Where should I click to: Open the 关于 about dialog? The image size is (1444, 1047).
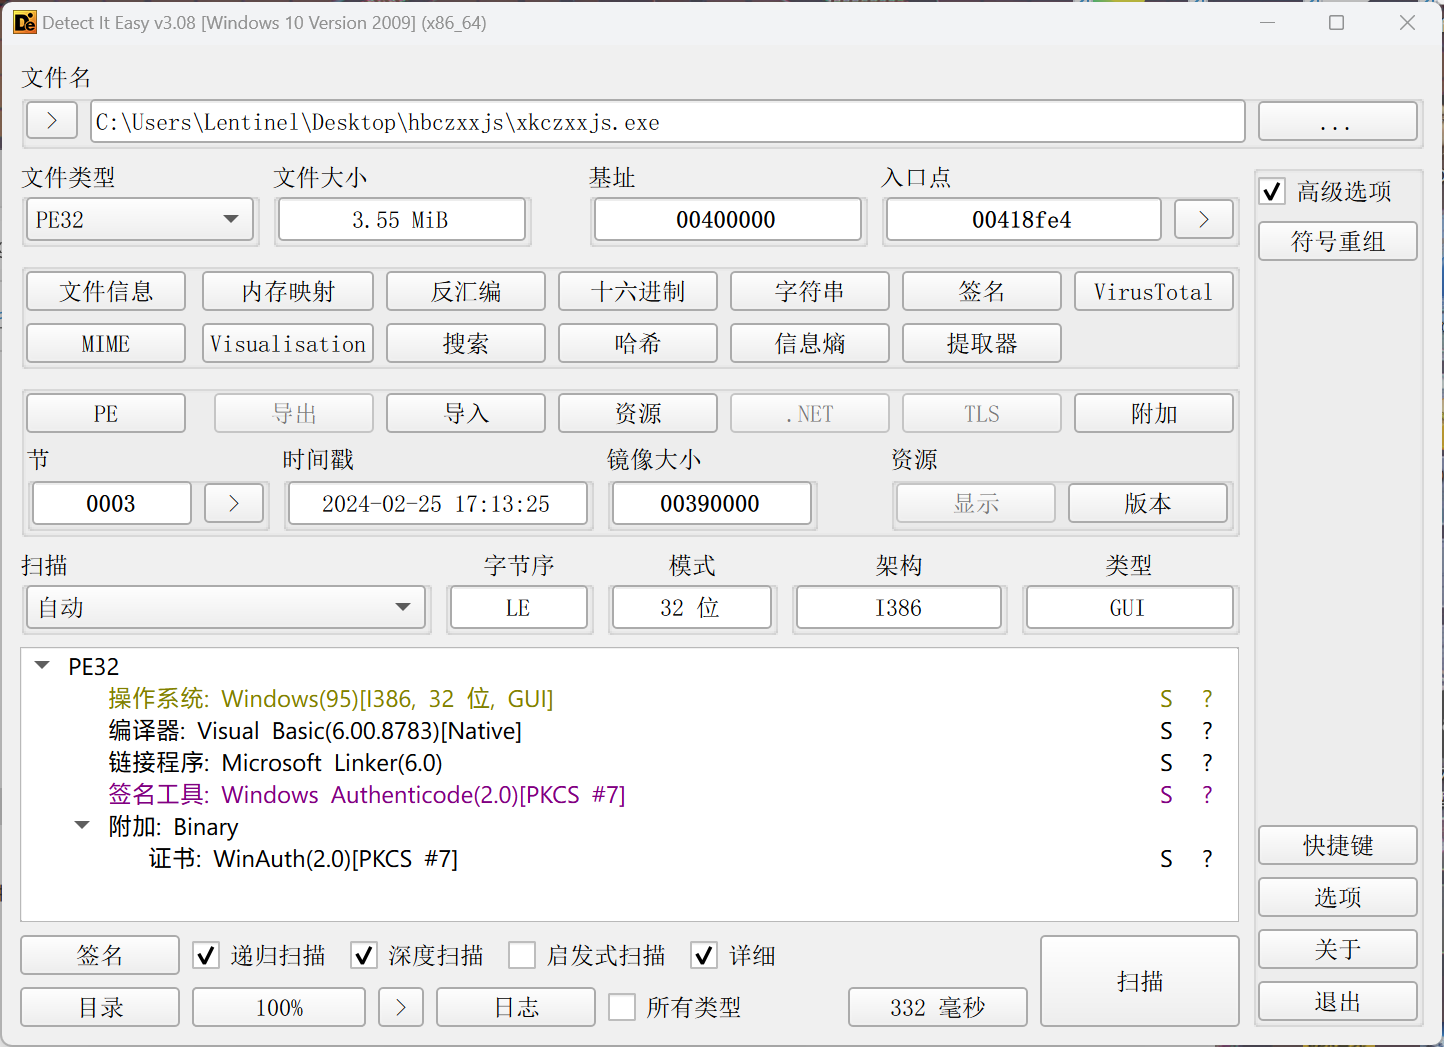pyautogui.click(x=1338, y=949)
